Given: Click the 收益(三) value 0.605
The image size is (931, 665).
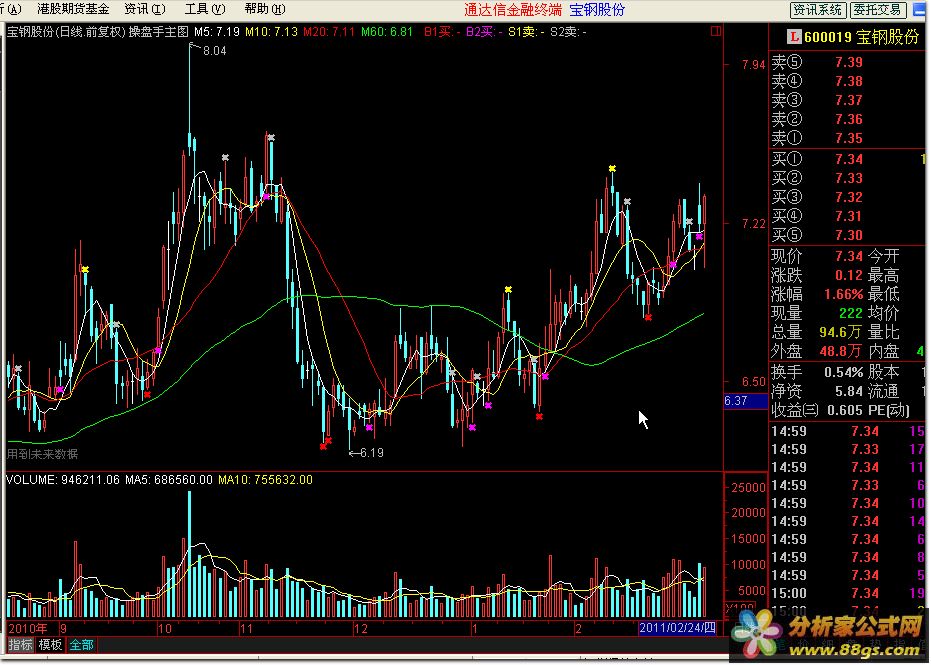Looking at the screenshot, I should point(844,410).
